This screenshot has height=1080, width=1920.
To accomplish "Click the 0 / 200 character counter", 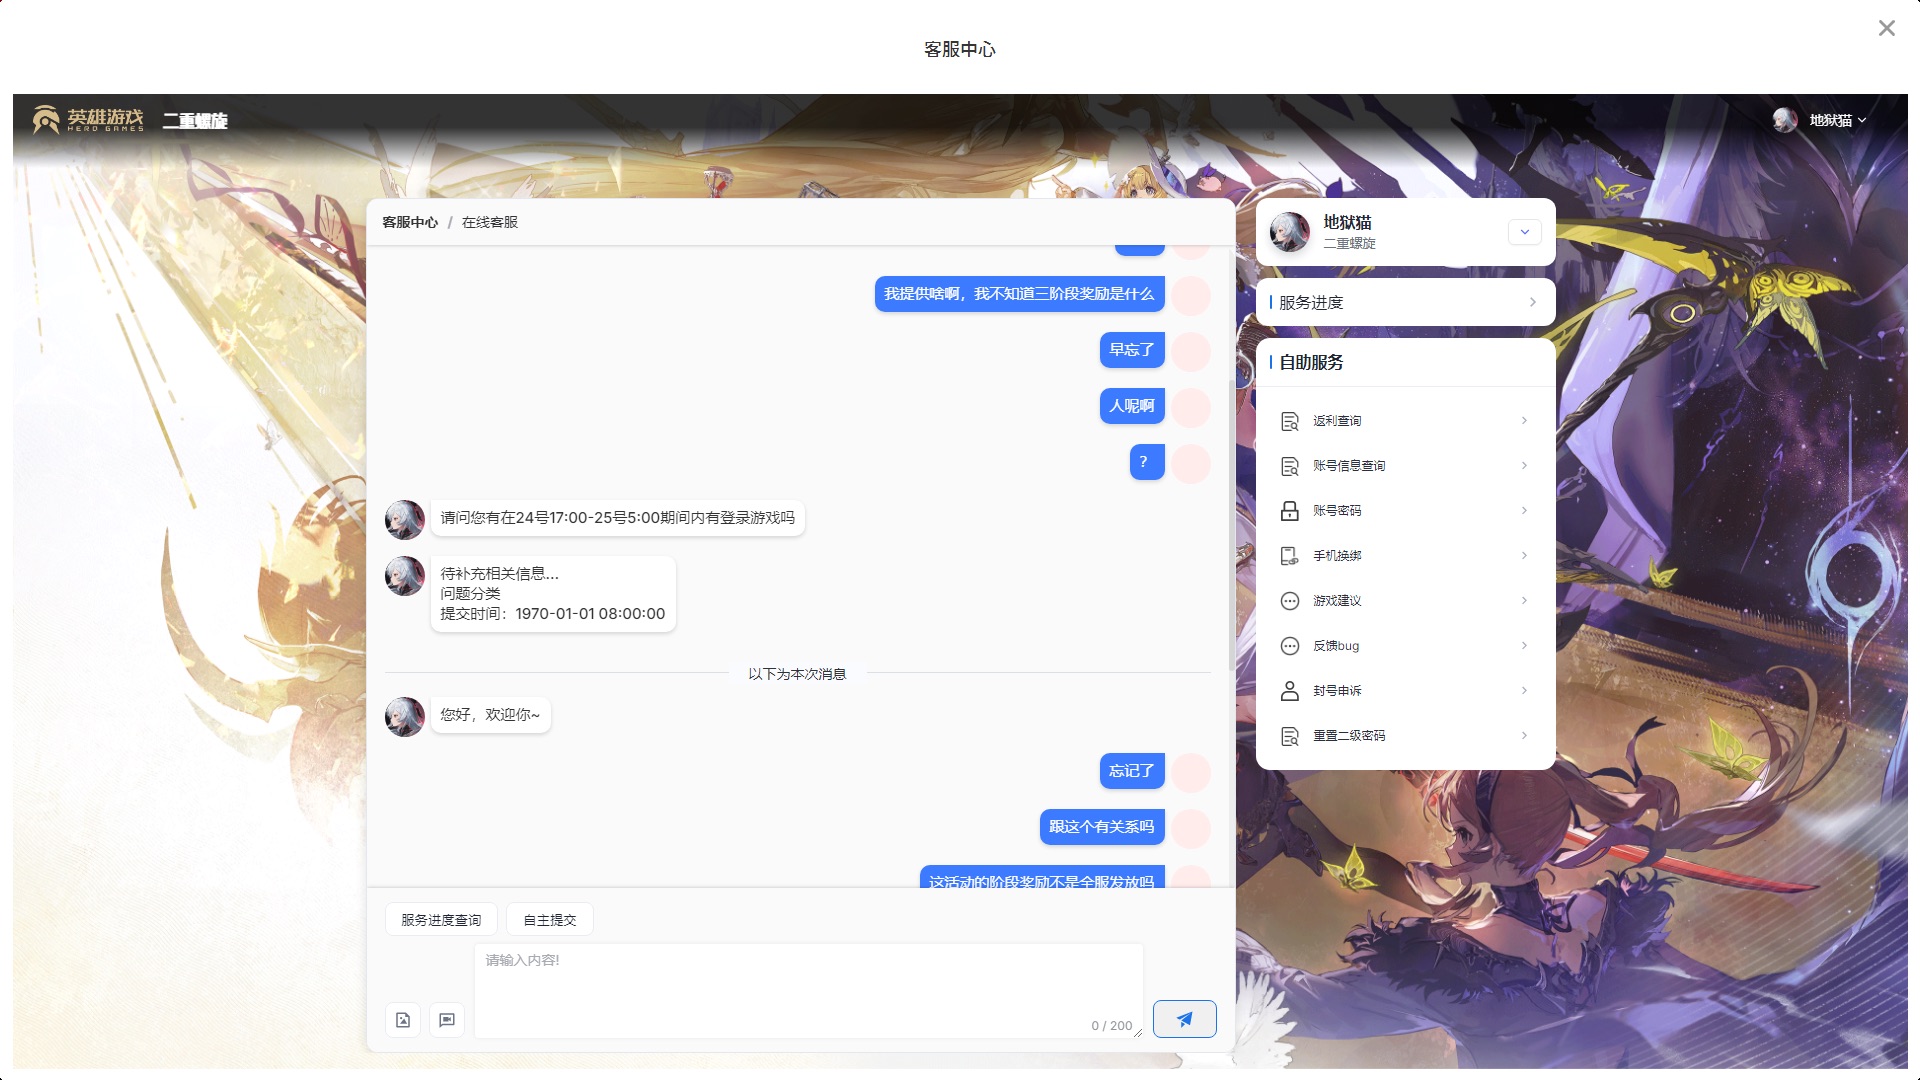I will tap(1112, 1026).
